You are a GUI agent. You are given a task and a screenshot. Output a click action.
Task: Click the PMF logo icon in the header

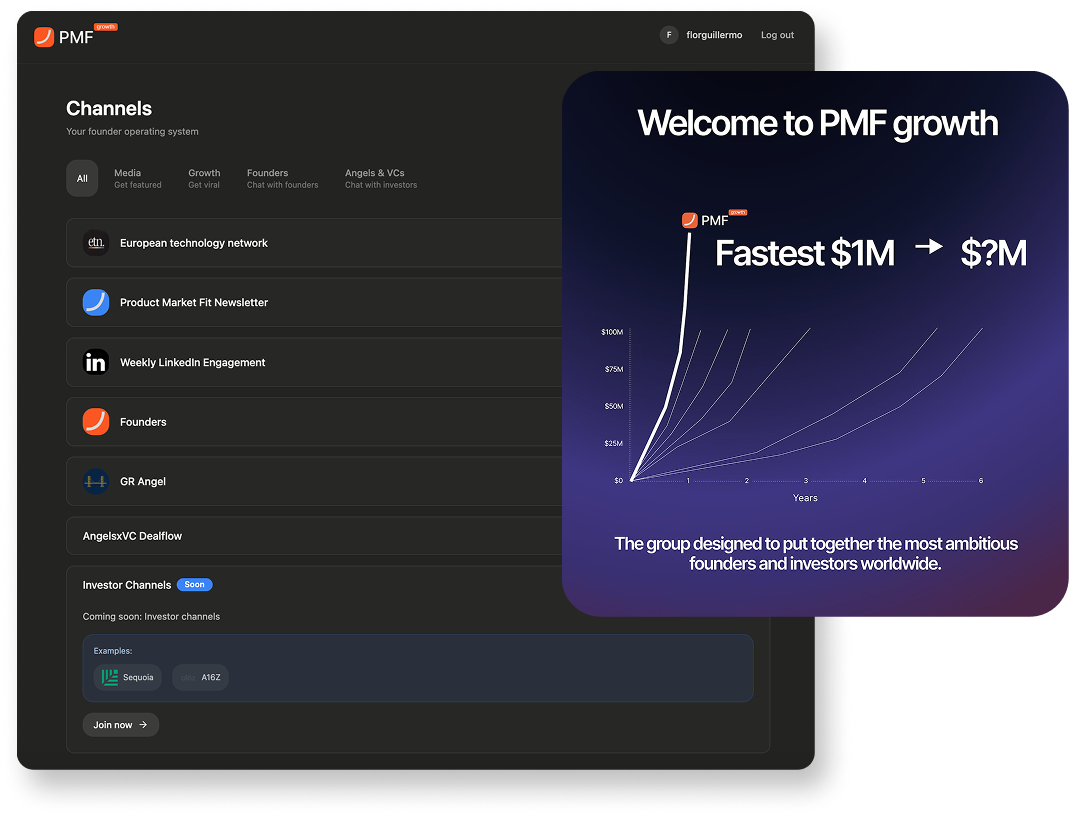click(44, 37)
